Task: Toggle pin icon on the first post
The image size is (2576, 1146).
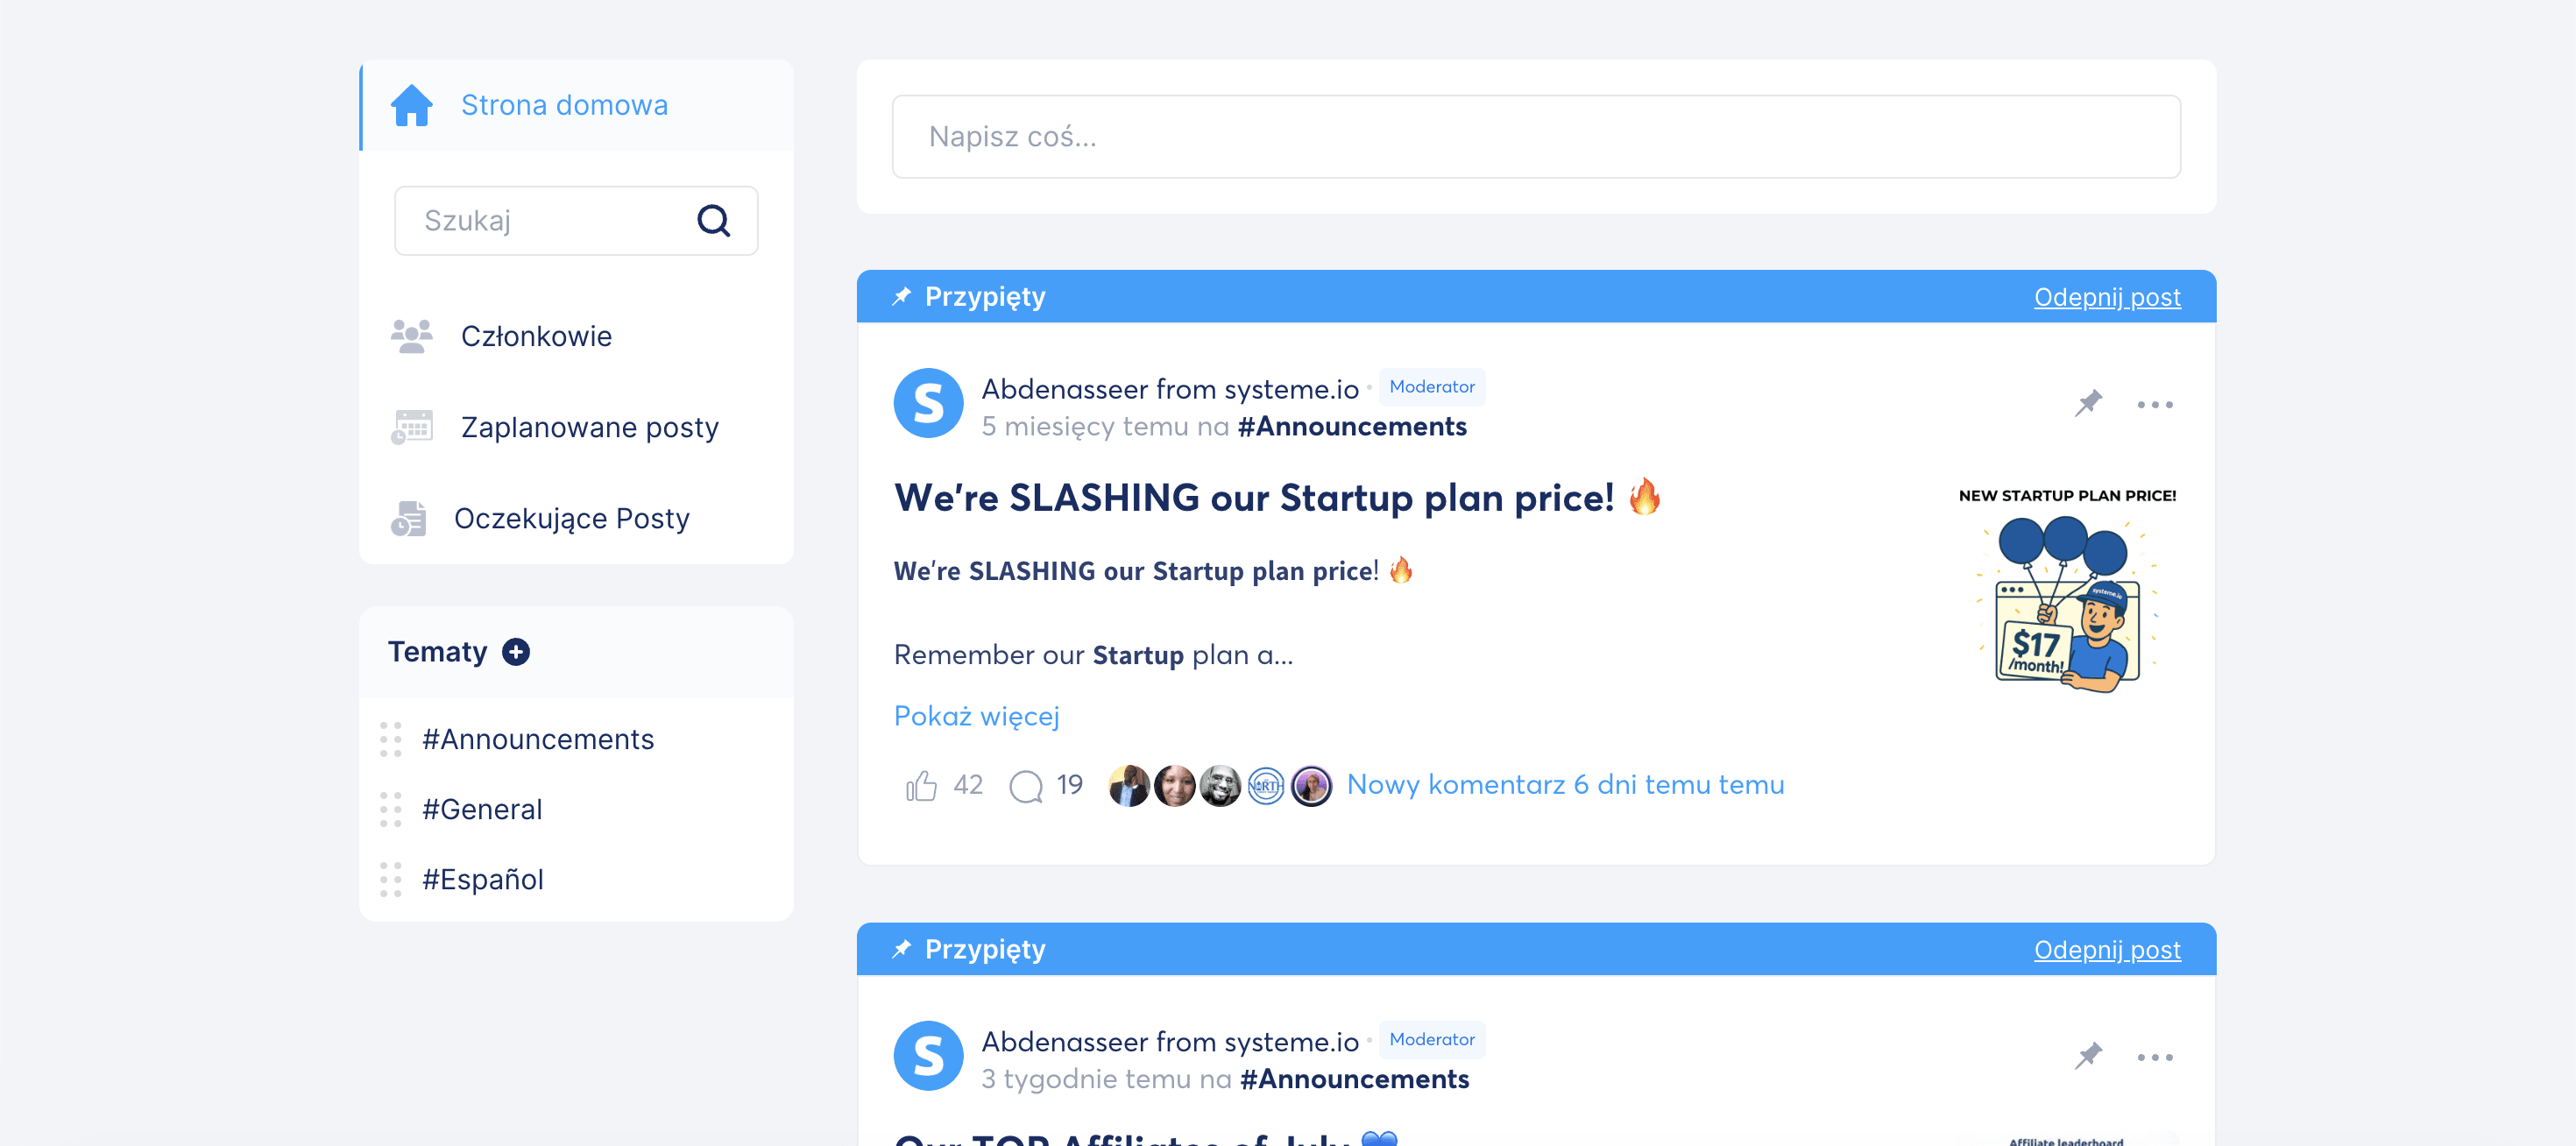Action: pyautogui.click(x=2088, y=404)
